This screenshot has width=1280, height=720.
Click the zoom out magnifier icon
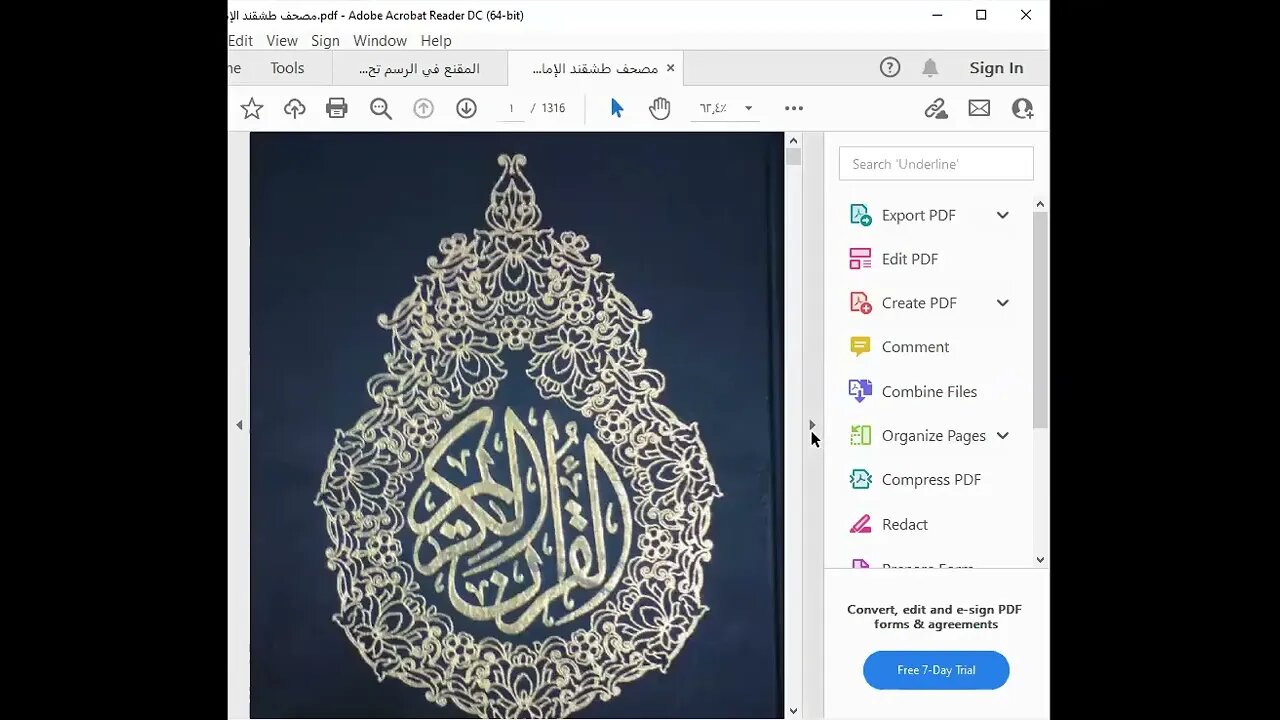click(x=381, y=108)
